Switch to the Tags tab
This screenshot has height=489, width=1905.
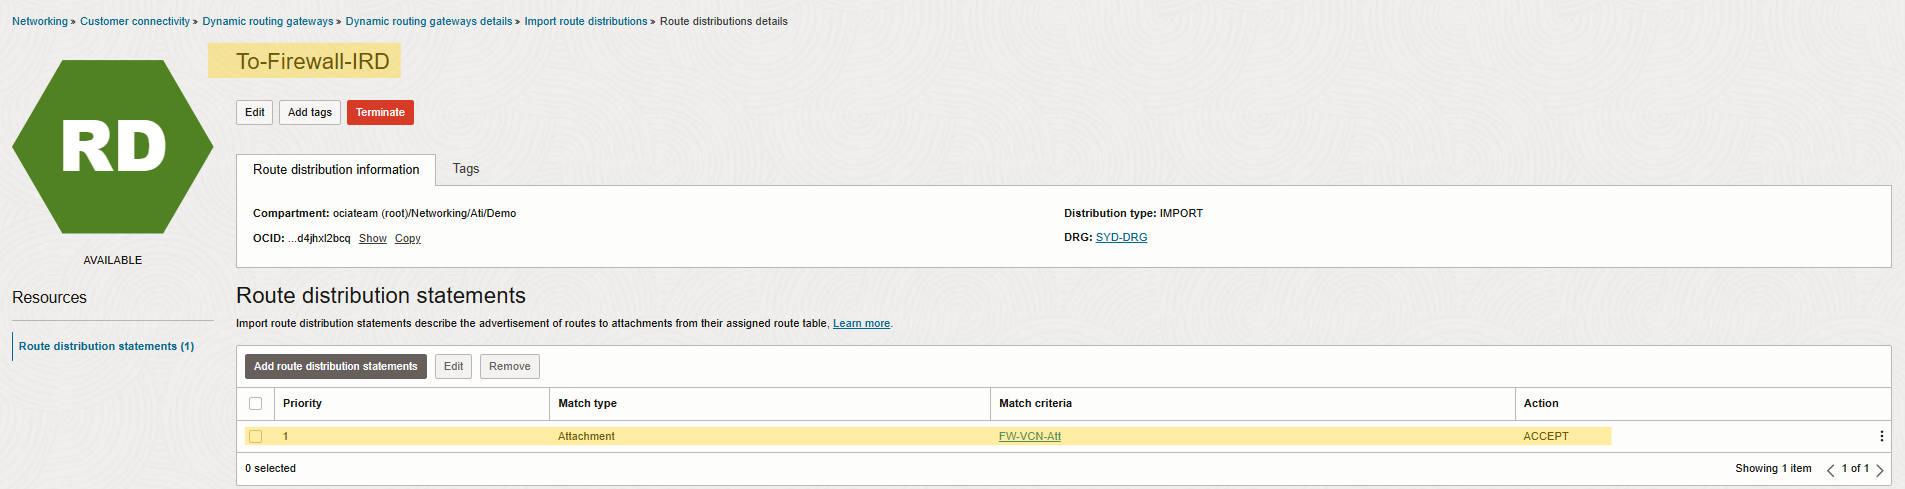466,169
